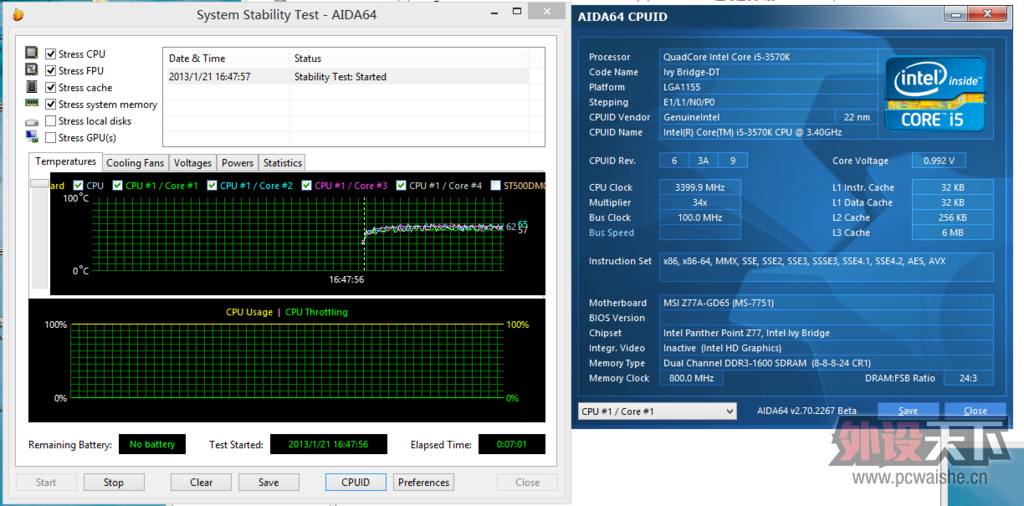Click the CPU chip icon beside Stress CPU

(x=31, y=54)
